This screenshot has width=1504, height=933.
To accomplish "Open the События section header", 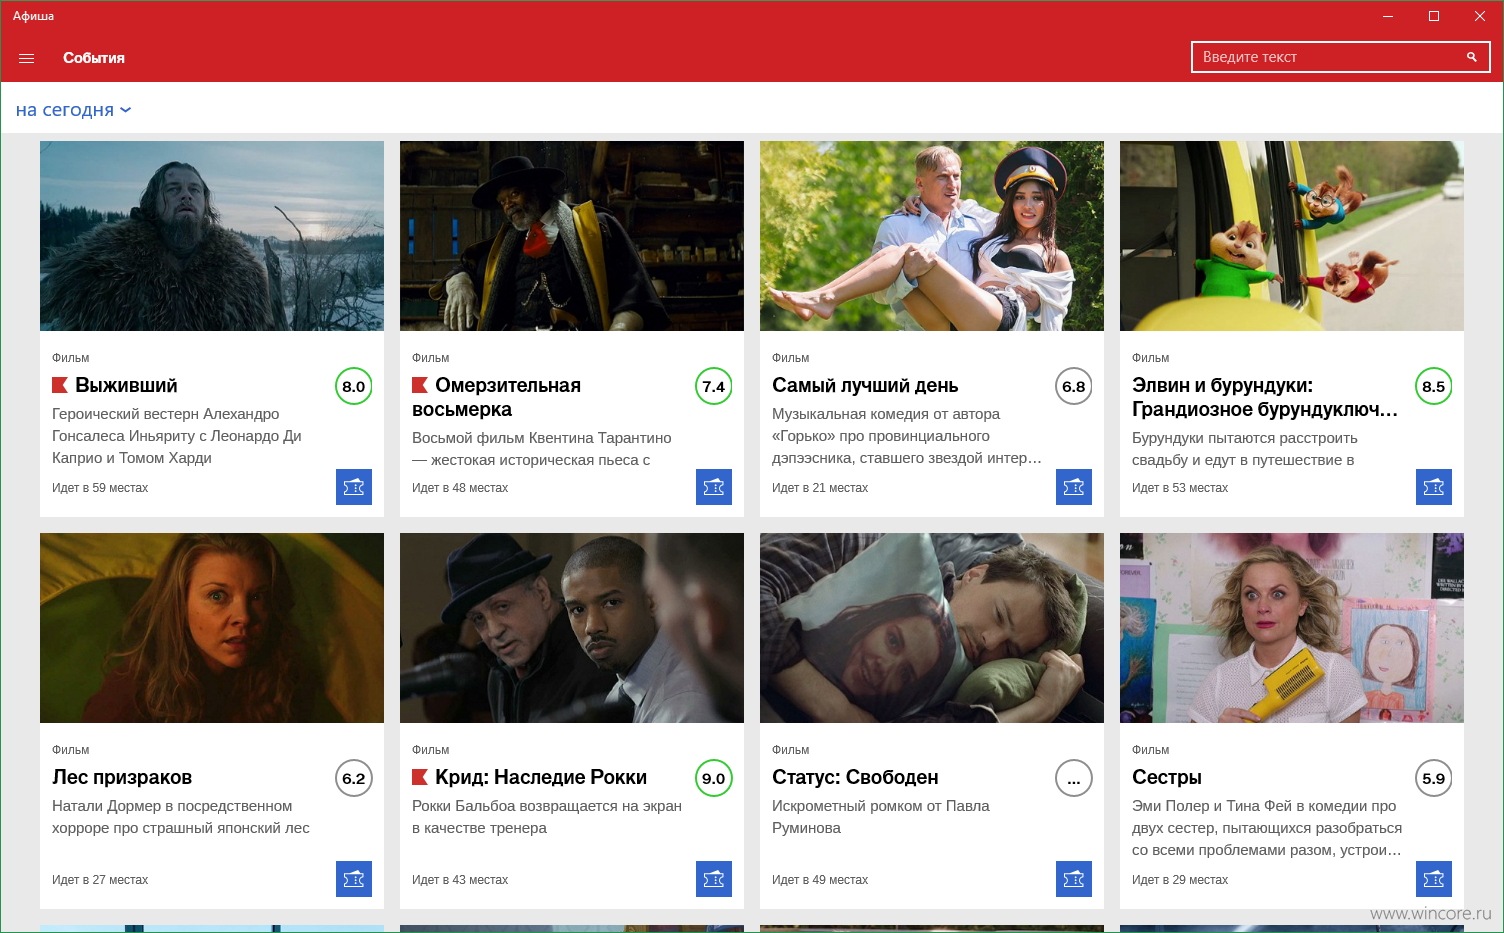I will [x=94, y=58].
